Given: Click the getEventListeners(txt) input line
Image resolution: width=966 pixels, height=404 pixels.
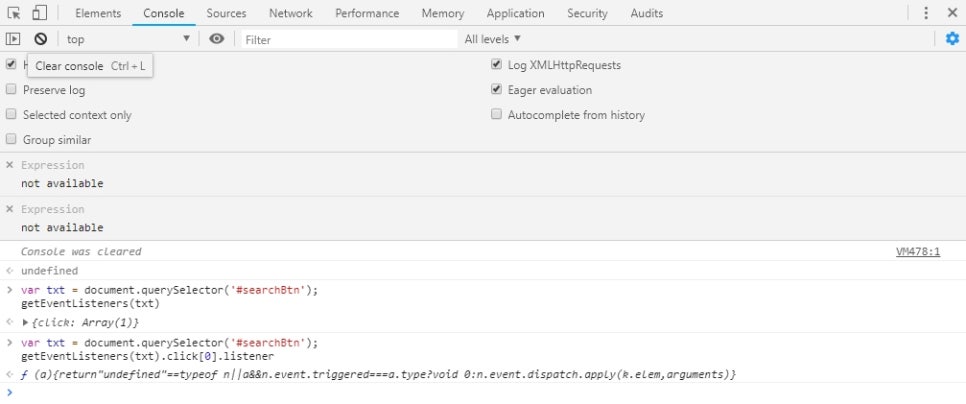Looking at the screenshot, I should pyautogui.click(x=90, y=303).
